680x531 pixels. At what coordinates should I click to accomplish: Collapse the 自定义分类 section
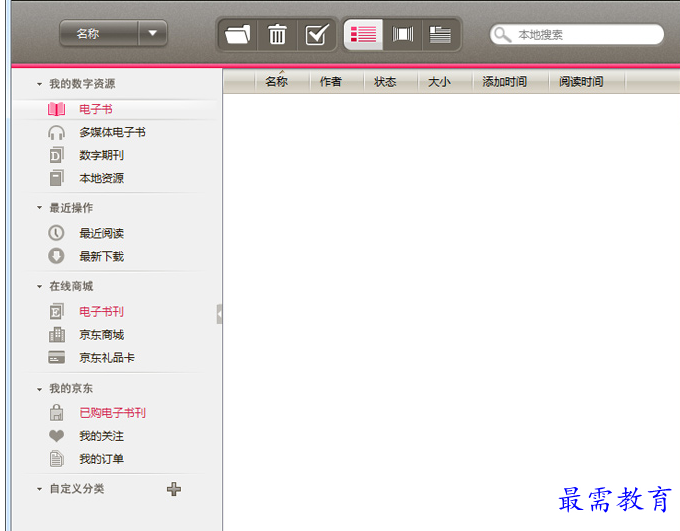click(x=39, y=489)
